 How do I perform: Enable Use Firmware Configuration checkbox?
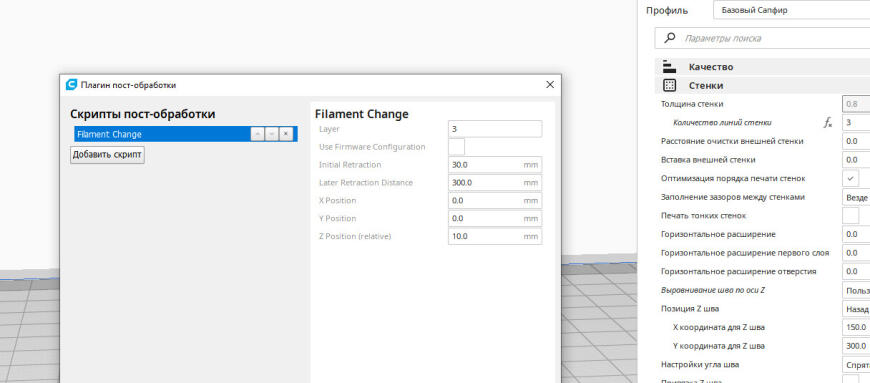[x=457, y=147]
